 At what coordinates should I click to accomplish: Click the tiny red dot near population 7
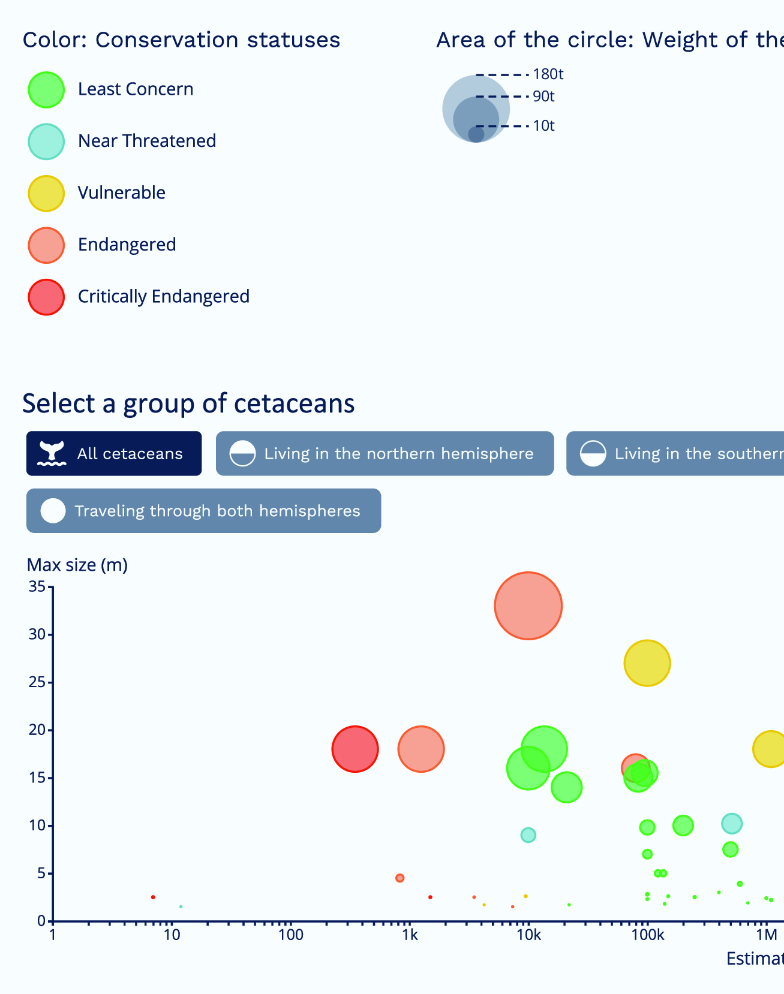click(x=153, y=897)
